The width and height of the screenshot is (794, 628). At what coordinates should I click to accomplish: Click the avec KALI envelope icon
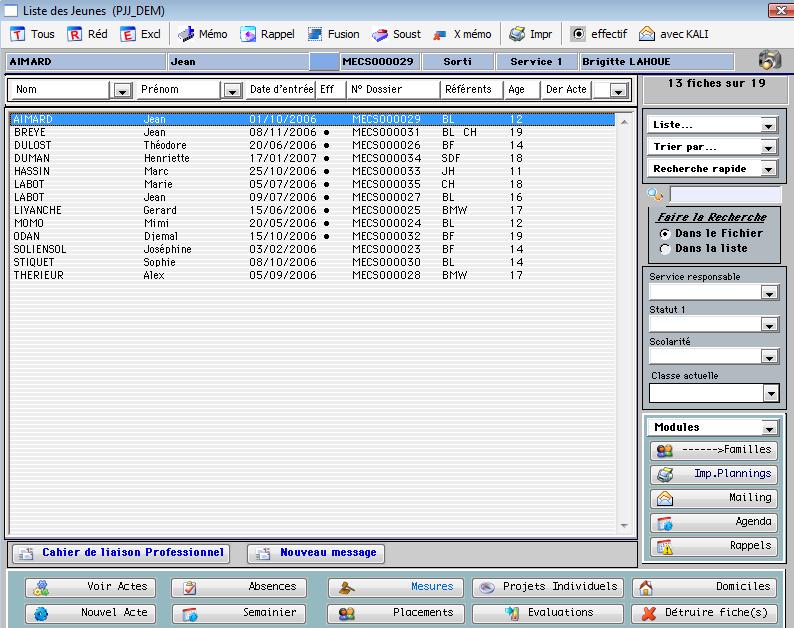647,34
